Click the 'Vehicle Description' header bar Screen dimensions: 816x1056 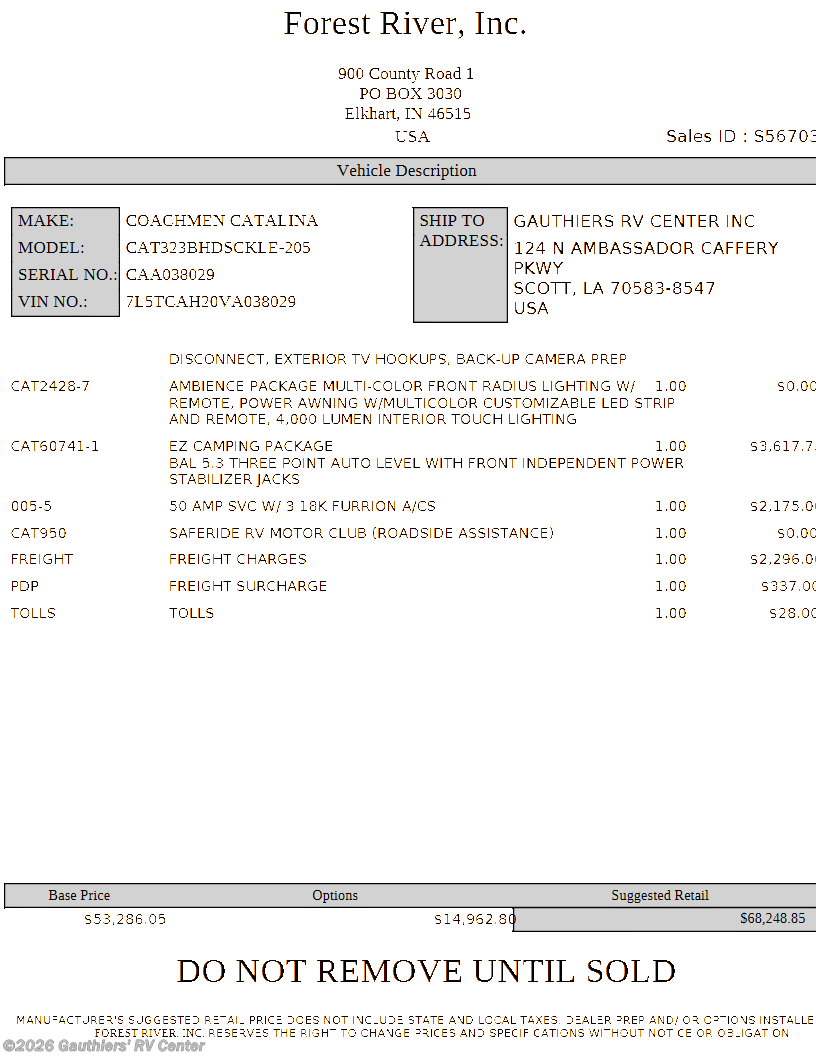(410, 171)
